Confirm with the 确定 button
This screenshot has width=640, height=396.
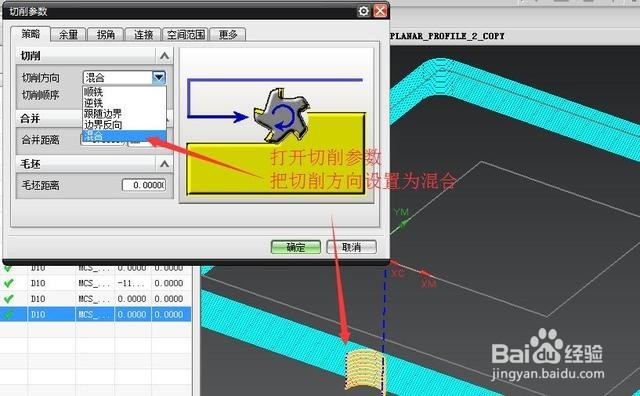296,247
